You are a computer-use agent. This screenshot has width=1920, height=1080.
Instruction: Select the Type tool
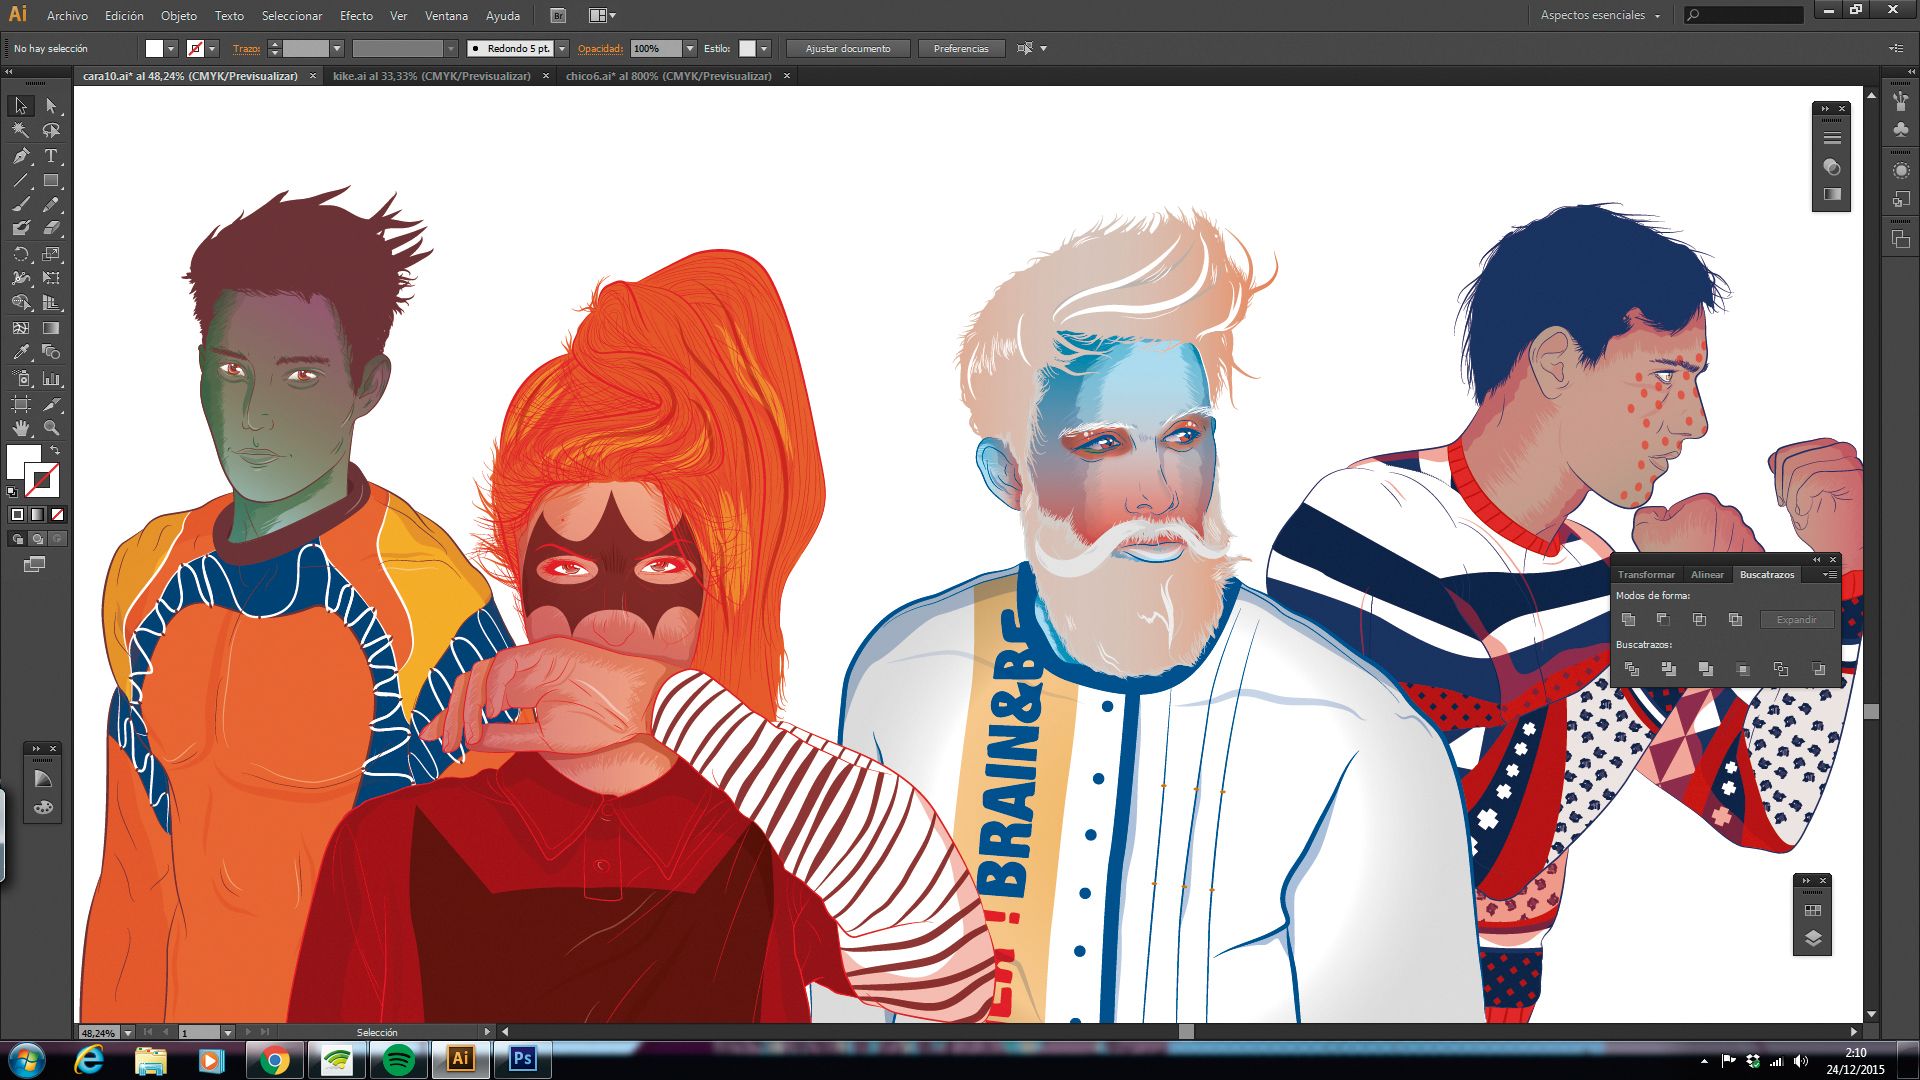click(x=51, y=156)
